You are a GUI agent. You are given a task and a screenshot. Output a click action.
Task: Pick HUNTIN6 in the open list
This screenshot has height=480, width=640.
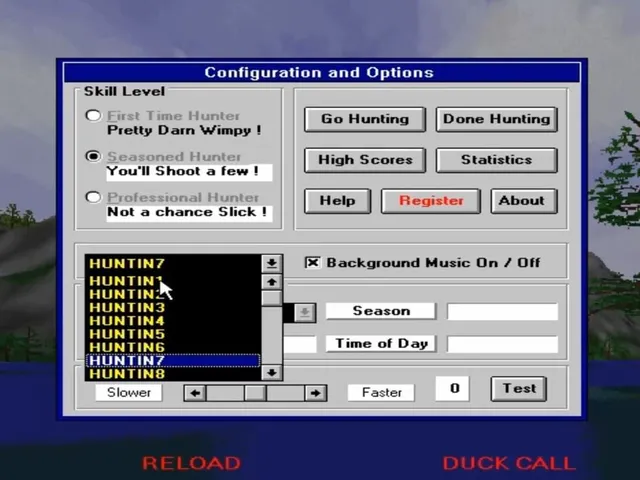pyautogui.click(x=173, y=347)
